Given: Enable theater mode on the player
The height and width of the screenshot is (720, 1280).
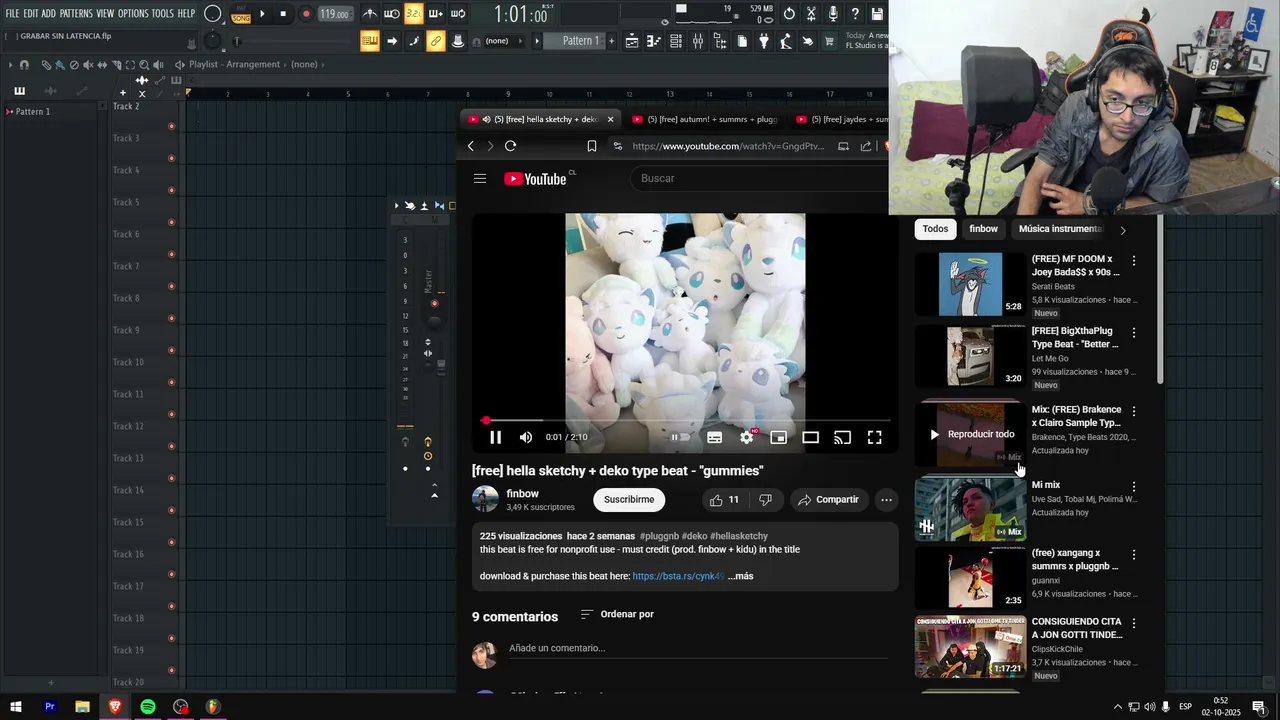Looking at the screenshot, I should 810,437.
